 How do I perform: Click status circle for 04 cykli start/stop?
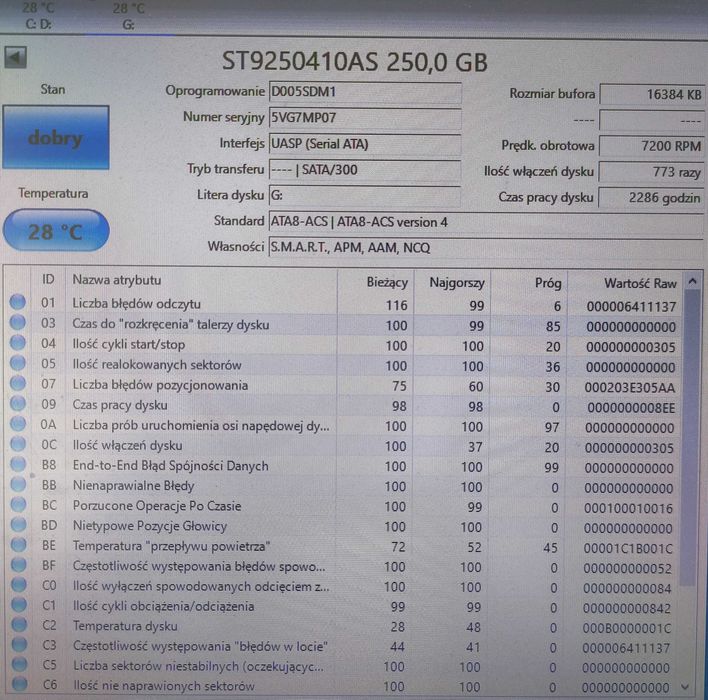click(18, 342)
